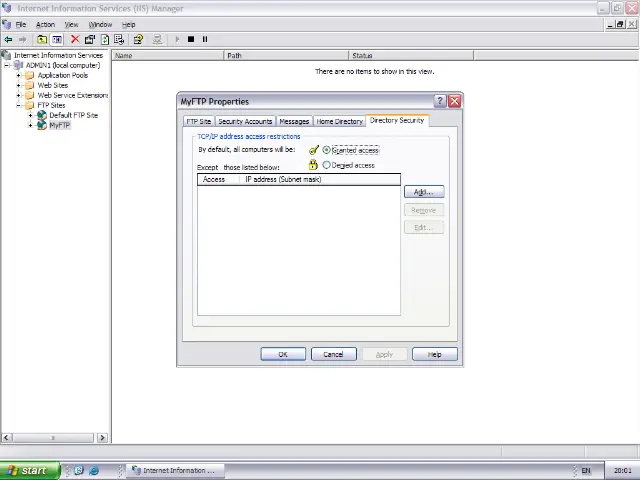Click the Help button in the dialog
This screenshot has height=480, width=640.
tap(435, 354)
